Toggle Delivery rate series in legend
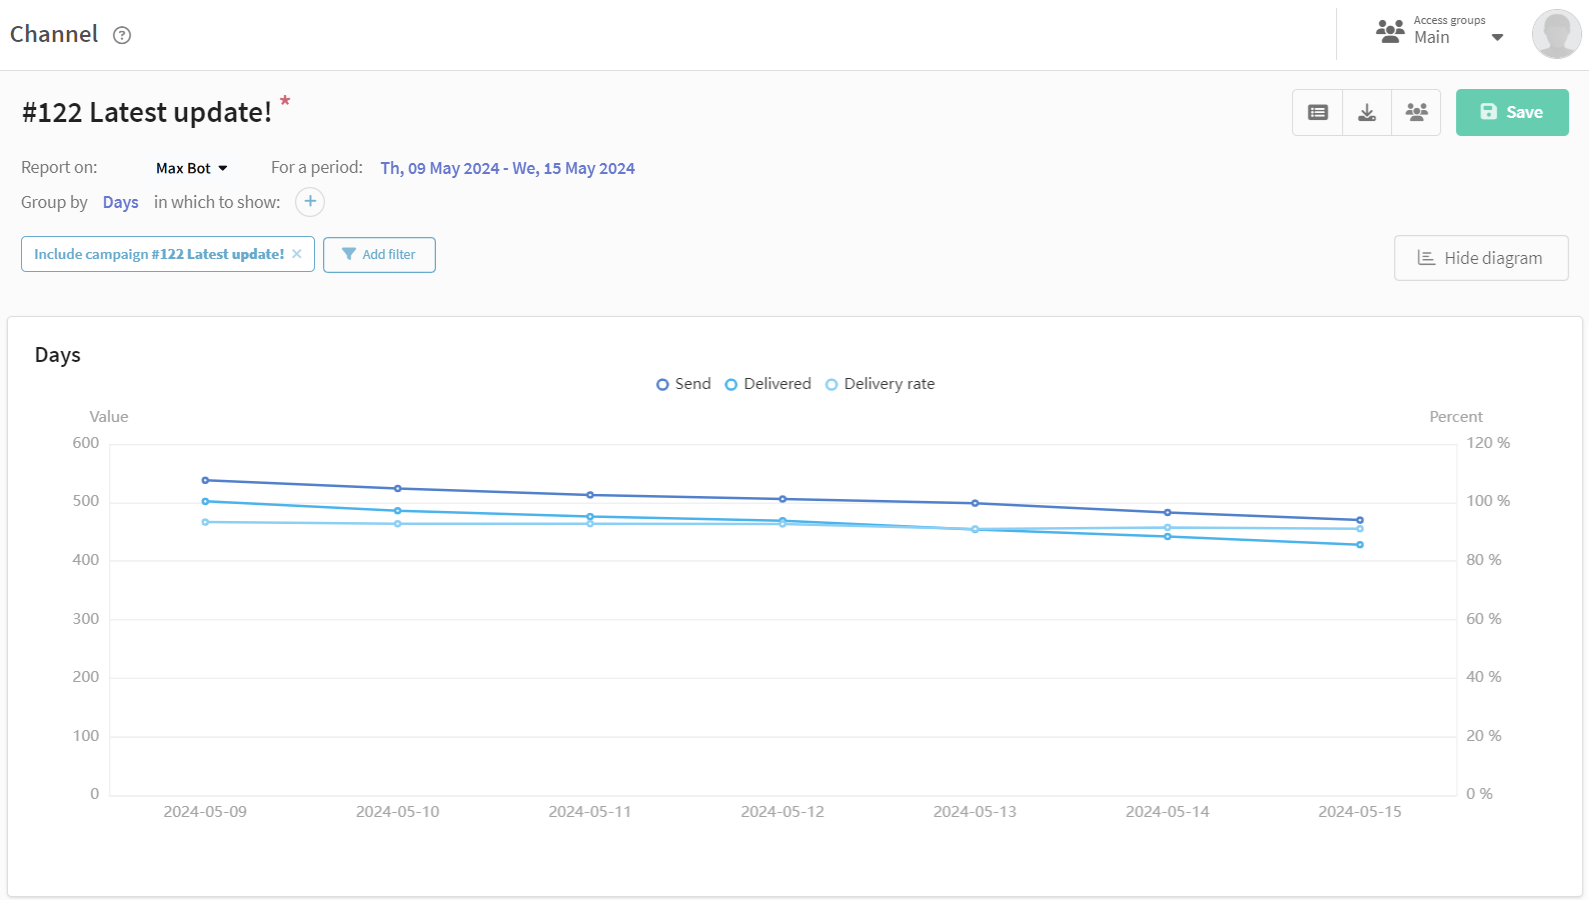 (x=880, y=384)
